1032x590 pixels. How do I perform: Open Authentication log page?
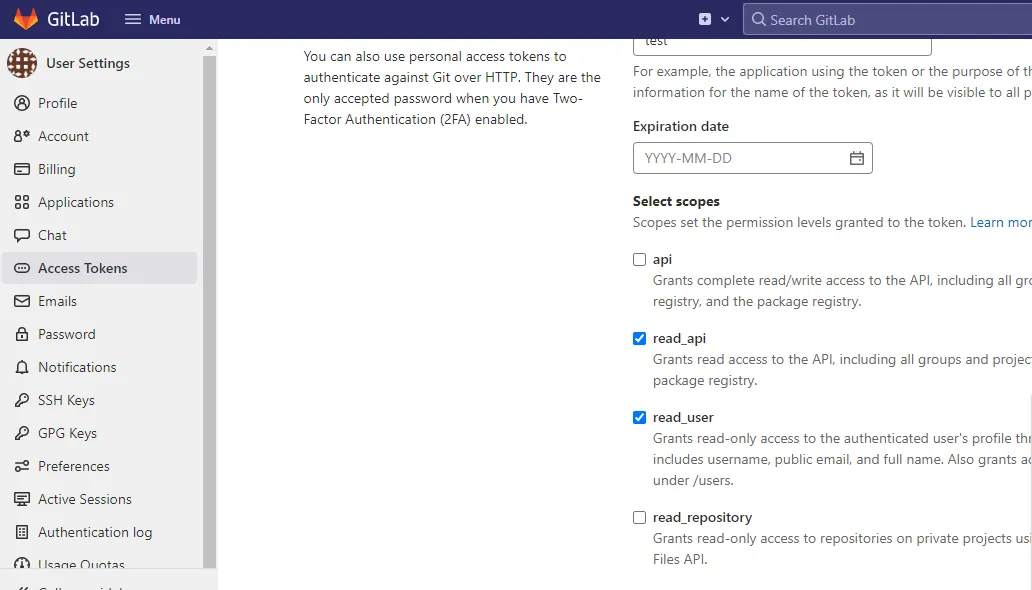pos(100,532)
